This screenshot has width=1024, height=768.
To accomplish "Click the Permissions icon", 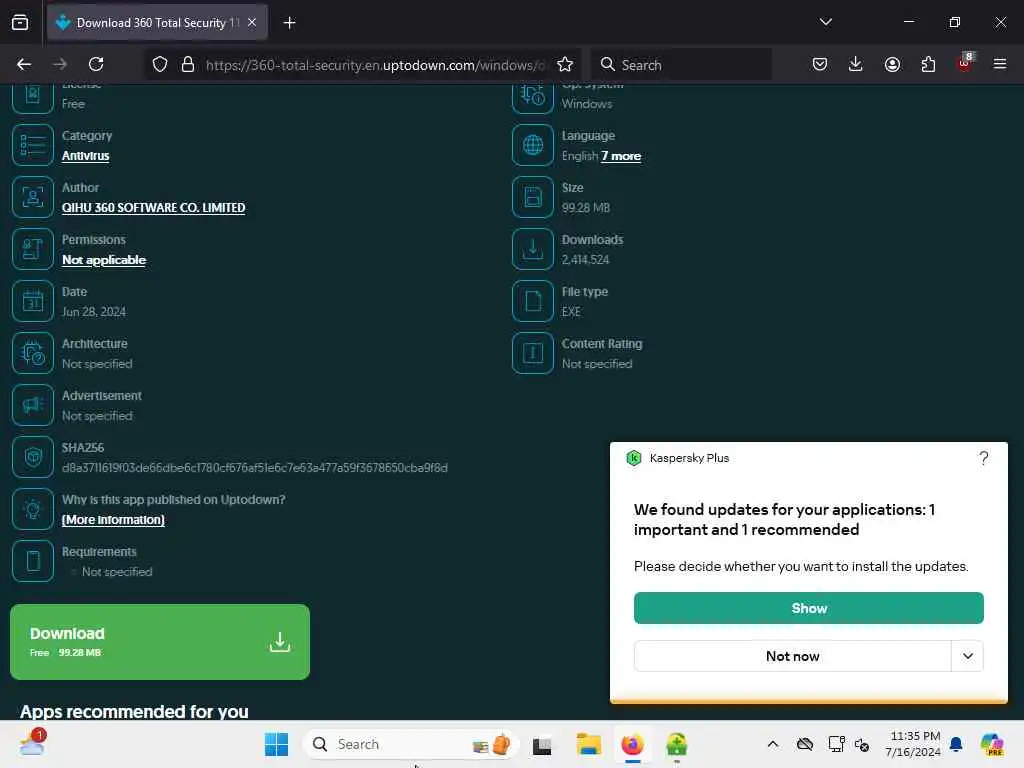I will pos(33,249).
